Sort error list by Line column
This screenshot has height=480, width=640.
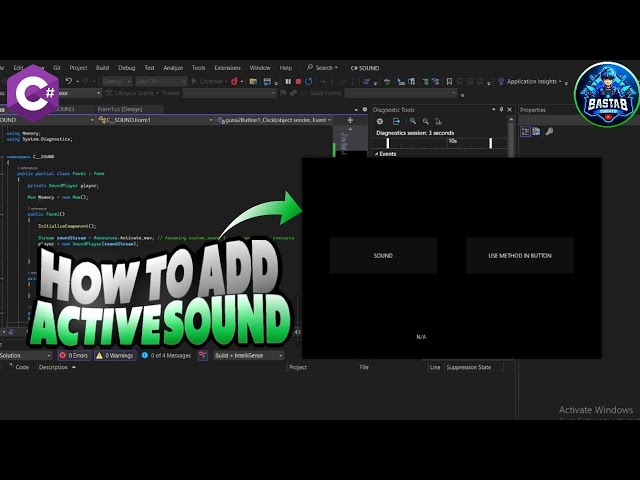click(x=435, y=367)
